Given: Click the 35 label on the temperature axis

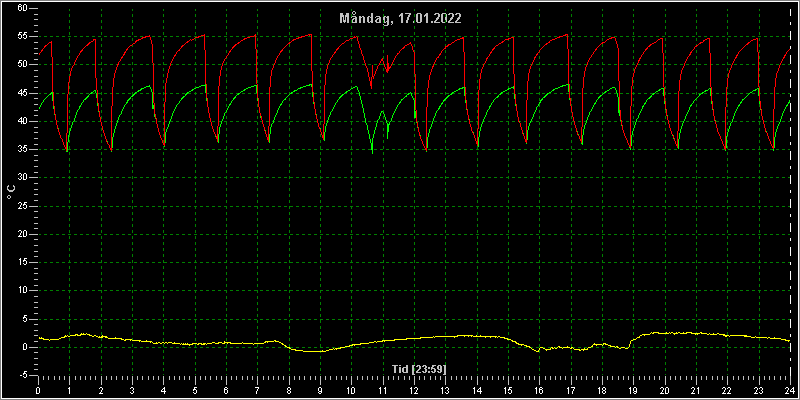Looking at the screenshot, I should click(23, 149).
